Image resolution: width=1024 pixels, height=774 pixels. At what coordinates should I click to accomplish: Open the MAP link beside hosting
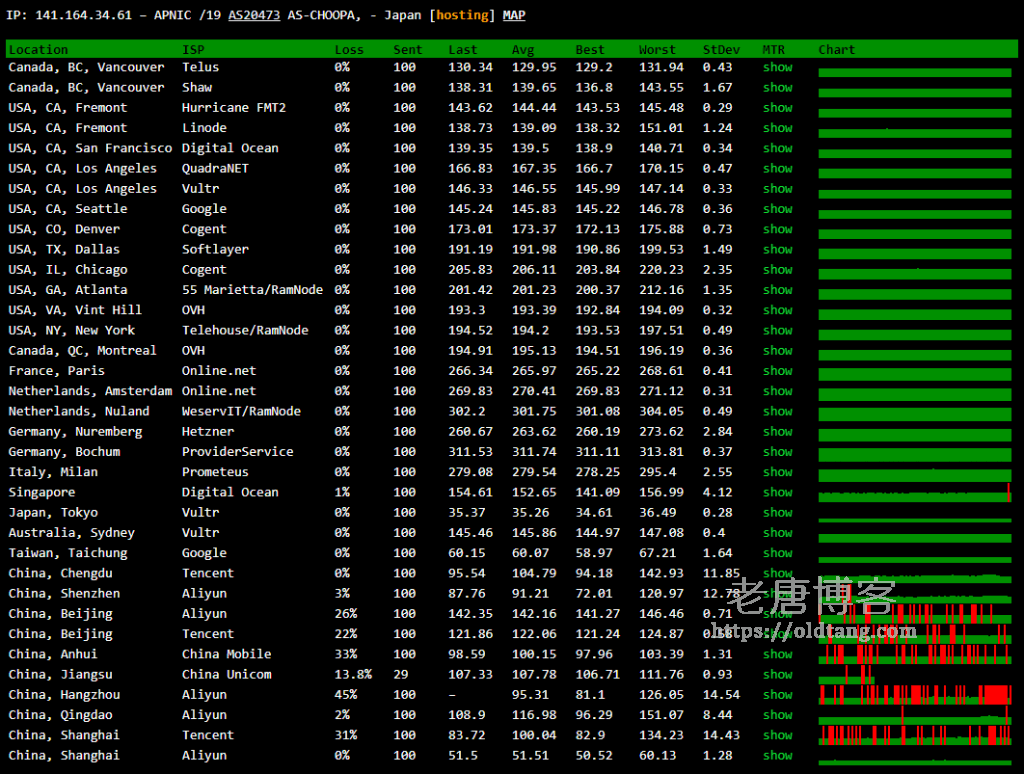[514, 15]
